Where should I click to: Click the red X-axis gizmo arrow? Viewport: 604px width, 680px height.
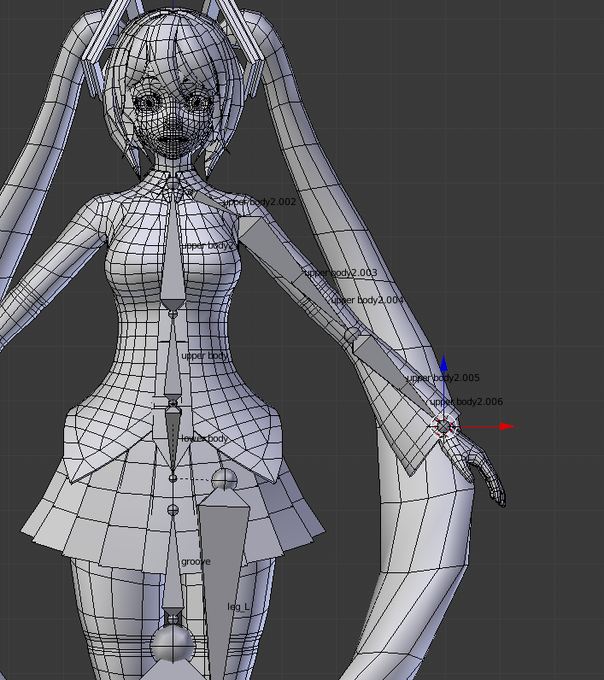(506, 427)
